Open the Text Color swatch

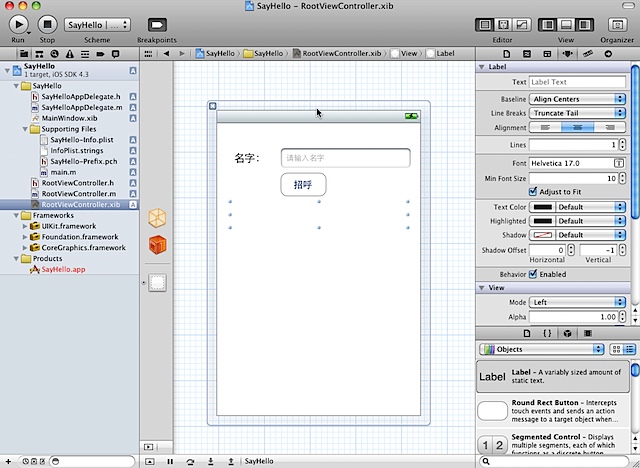(542, 207)
